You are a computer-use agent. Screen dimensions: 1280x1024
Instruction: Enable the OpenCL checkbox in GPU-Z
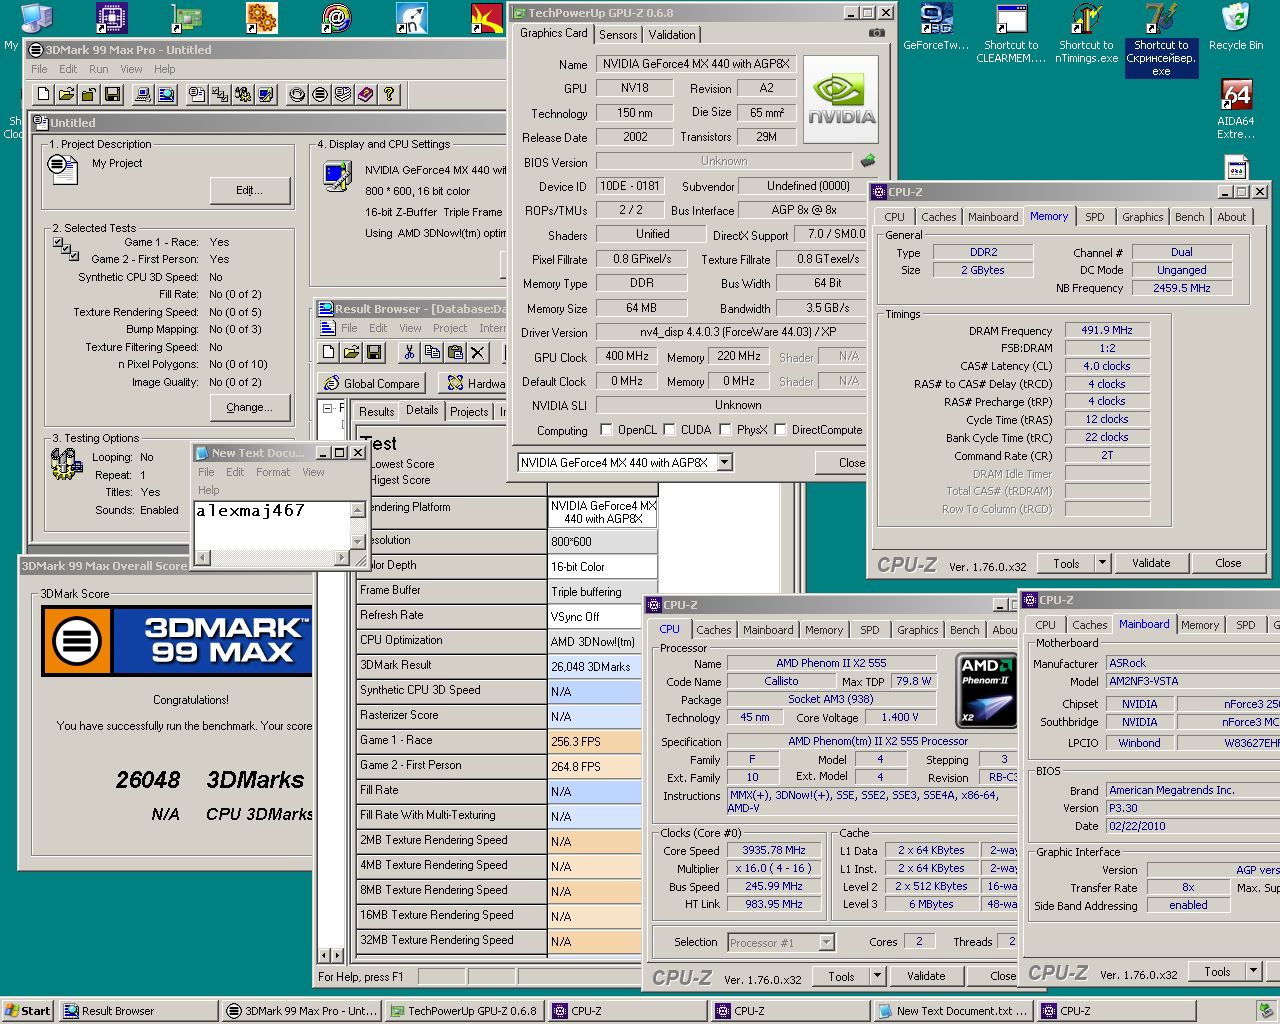click(x=606, y=430)
